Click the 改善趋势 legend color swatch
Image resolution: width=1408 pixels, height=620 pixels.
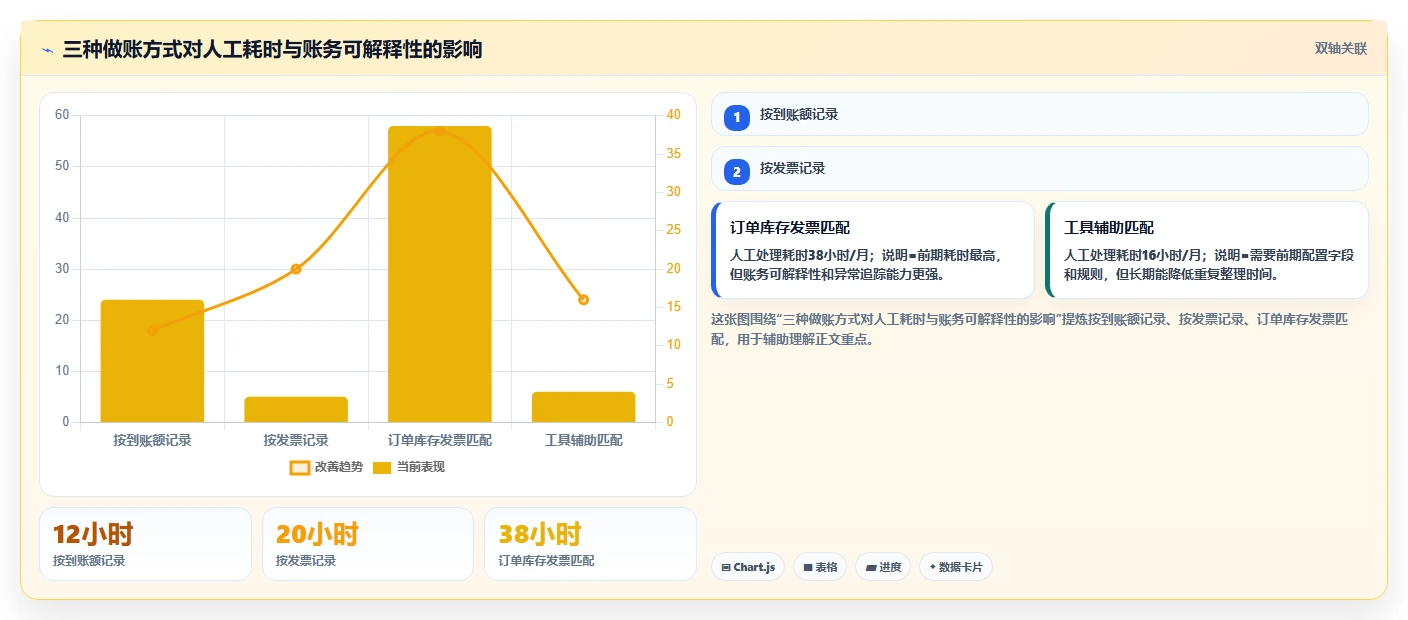pyautogui.click(x=299, y=468)
